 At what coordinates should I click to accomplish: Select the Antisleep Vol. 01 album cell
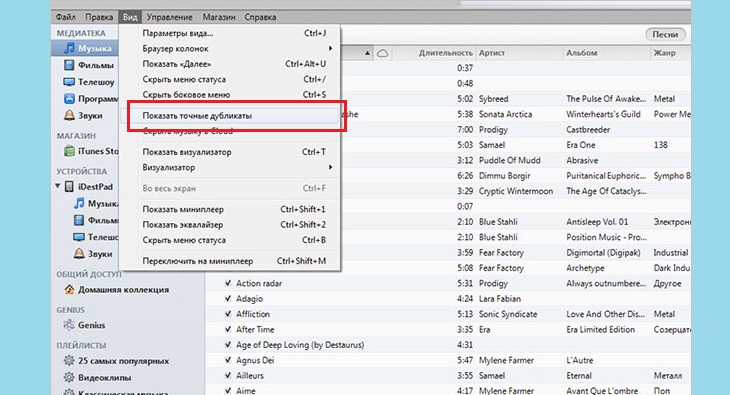tap(597, 222)
